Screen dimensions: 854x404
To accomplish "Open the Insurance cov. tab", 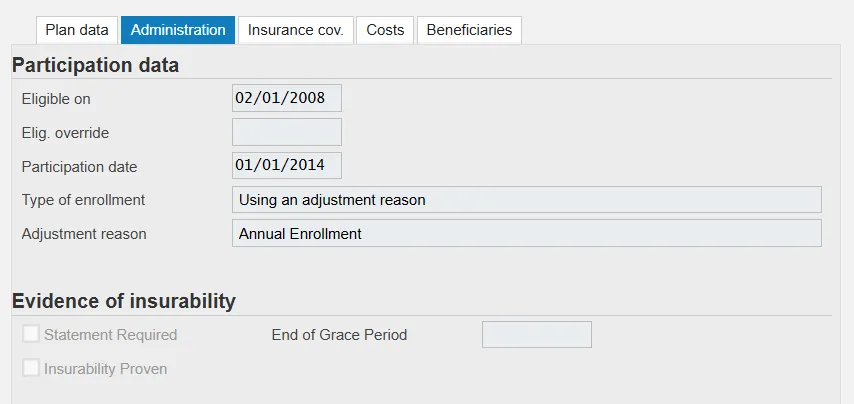I will (295, 30).
